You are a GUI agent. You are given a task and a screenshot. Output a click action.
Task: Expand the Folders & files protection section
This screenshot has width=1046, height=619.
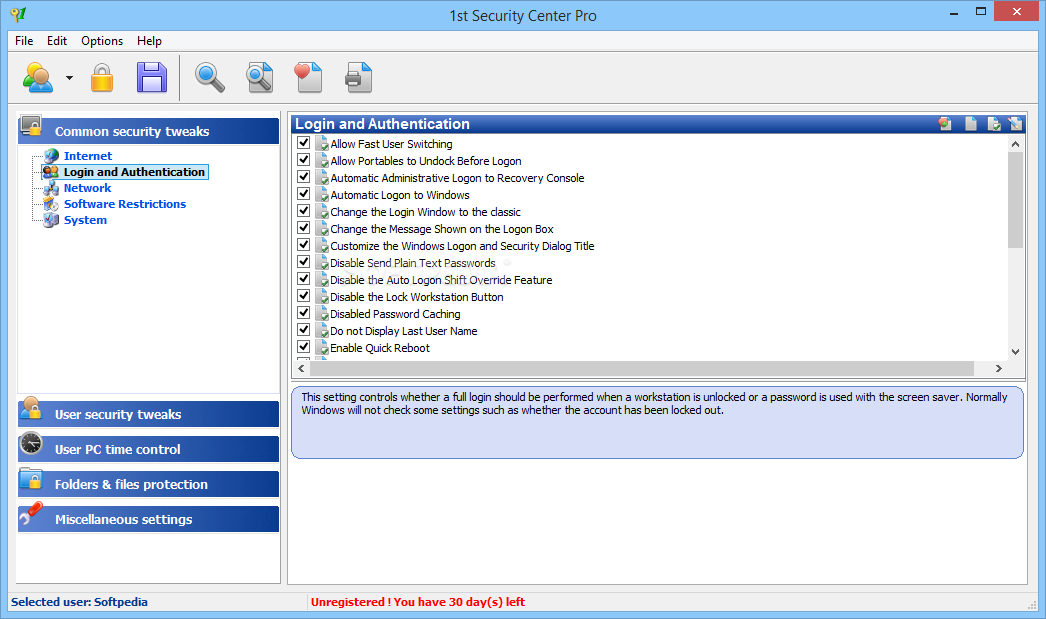(x=148, y=484)
